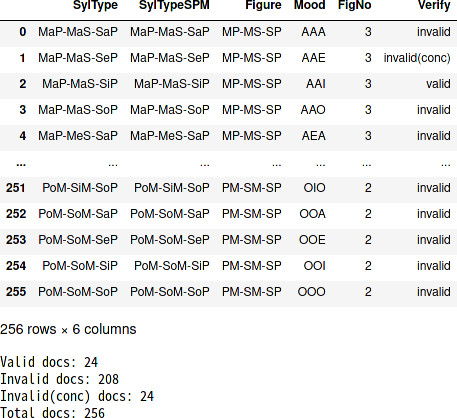Select row index 251

[x=16, y=188]
